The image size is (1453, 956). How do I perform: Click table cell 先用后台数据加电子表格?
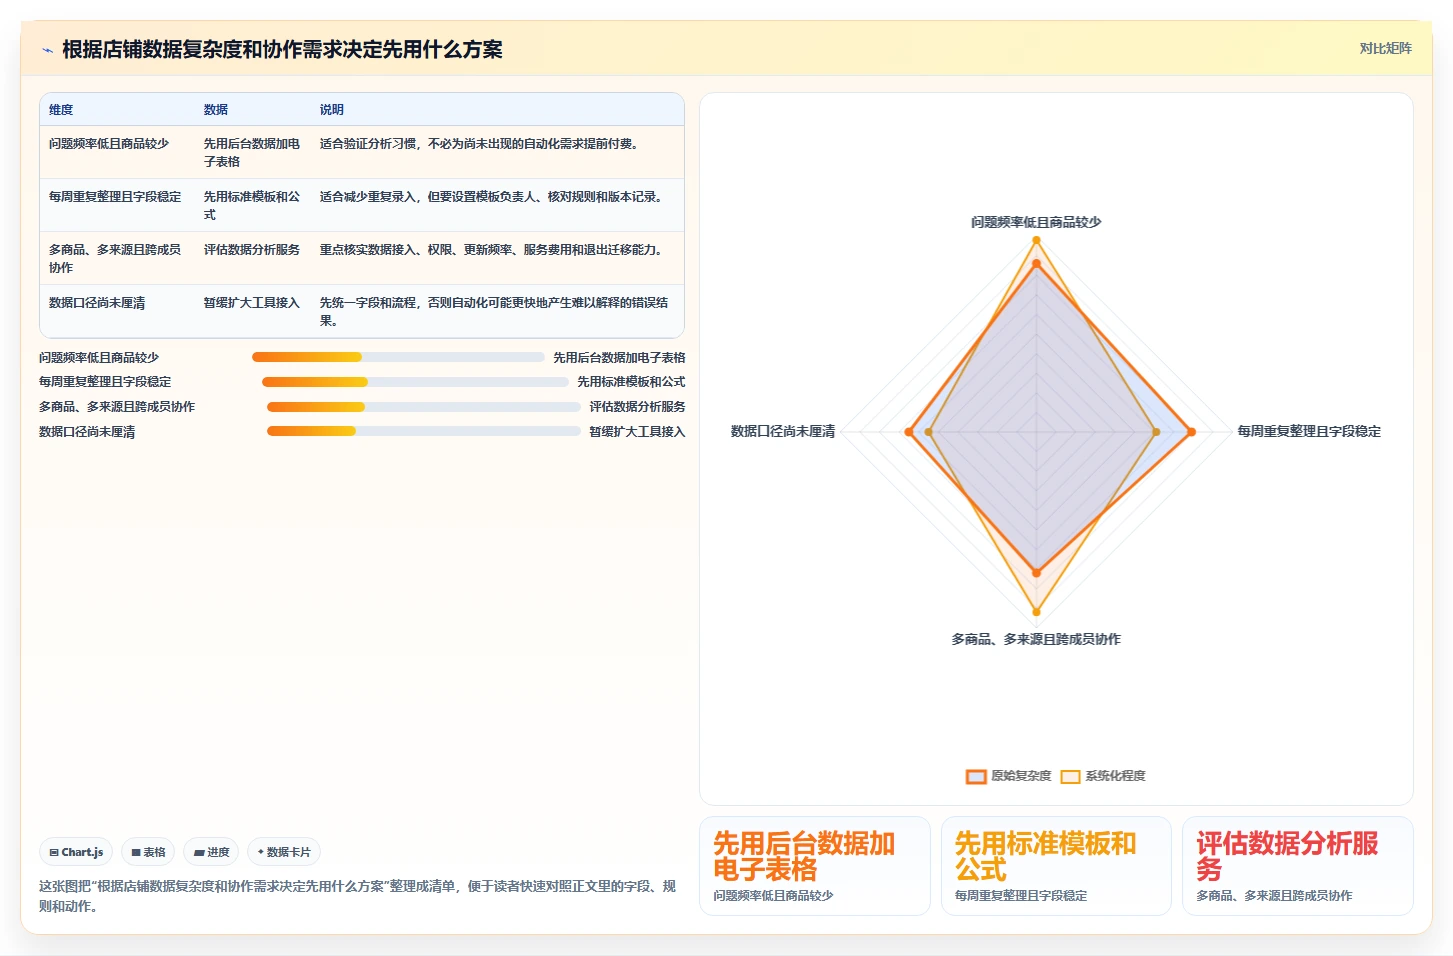coord(252,153)
